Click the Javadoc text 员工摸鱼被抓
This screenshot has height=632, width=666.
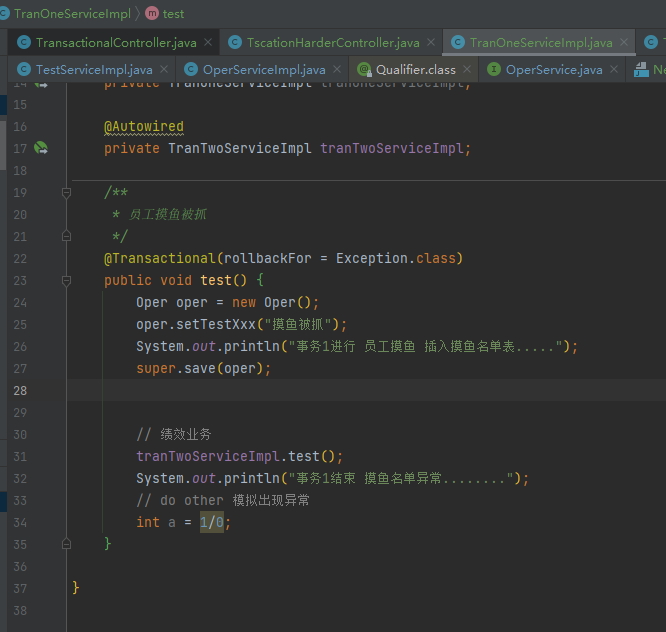(x=168, y=214)
